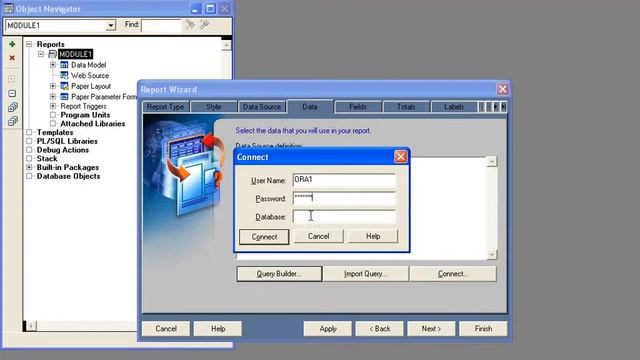640x360 pixels.
Task: Click Help button in Connect dialog
Action: pos(373,236)
